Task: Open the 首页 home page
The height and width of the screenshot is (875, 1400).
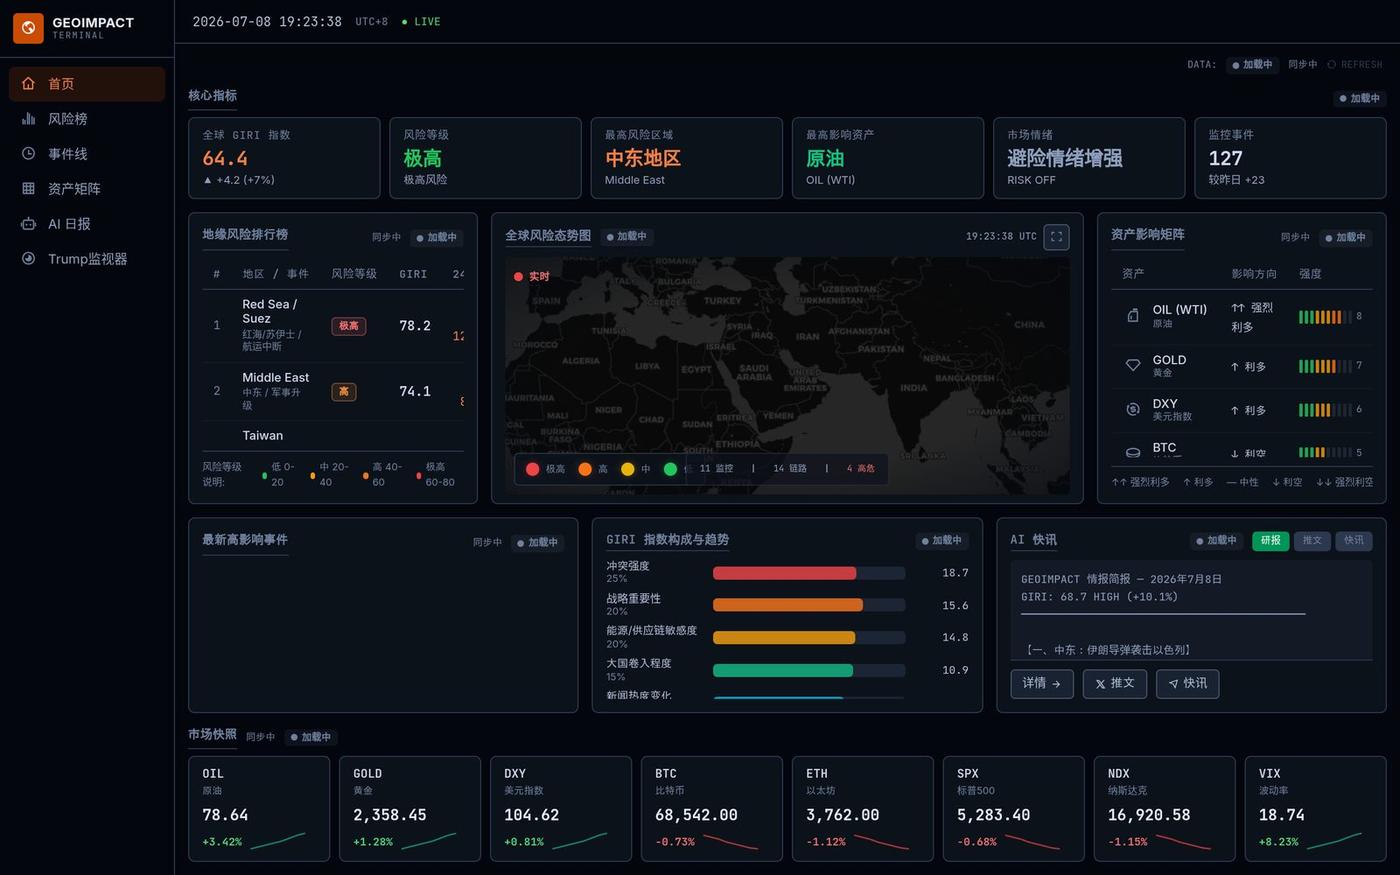Action: pyautogui.click(x=87, y=84)
